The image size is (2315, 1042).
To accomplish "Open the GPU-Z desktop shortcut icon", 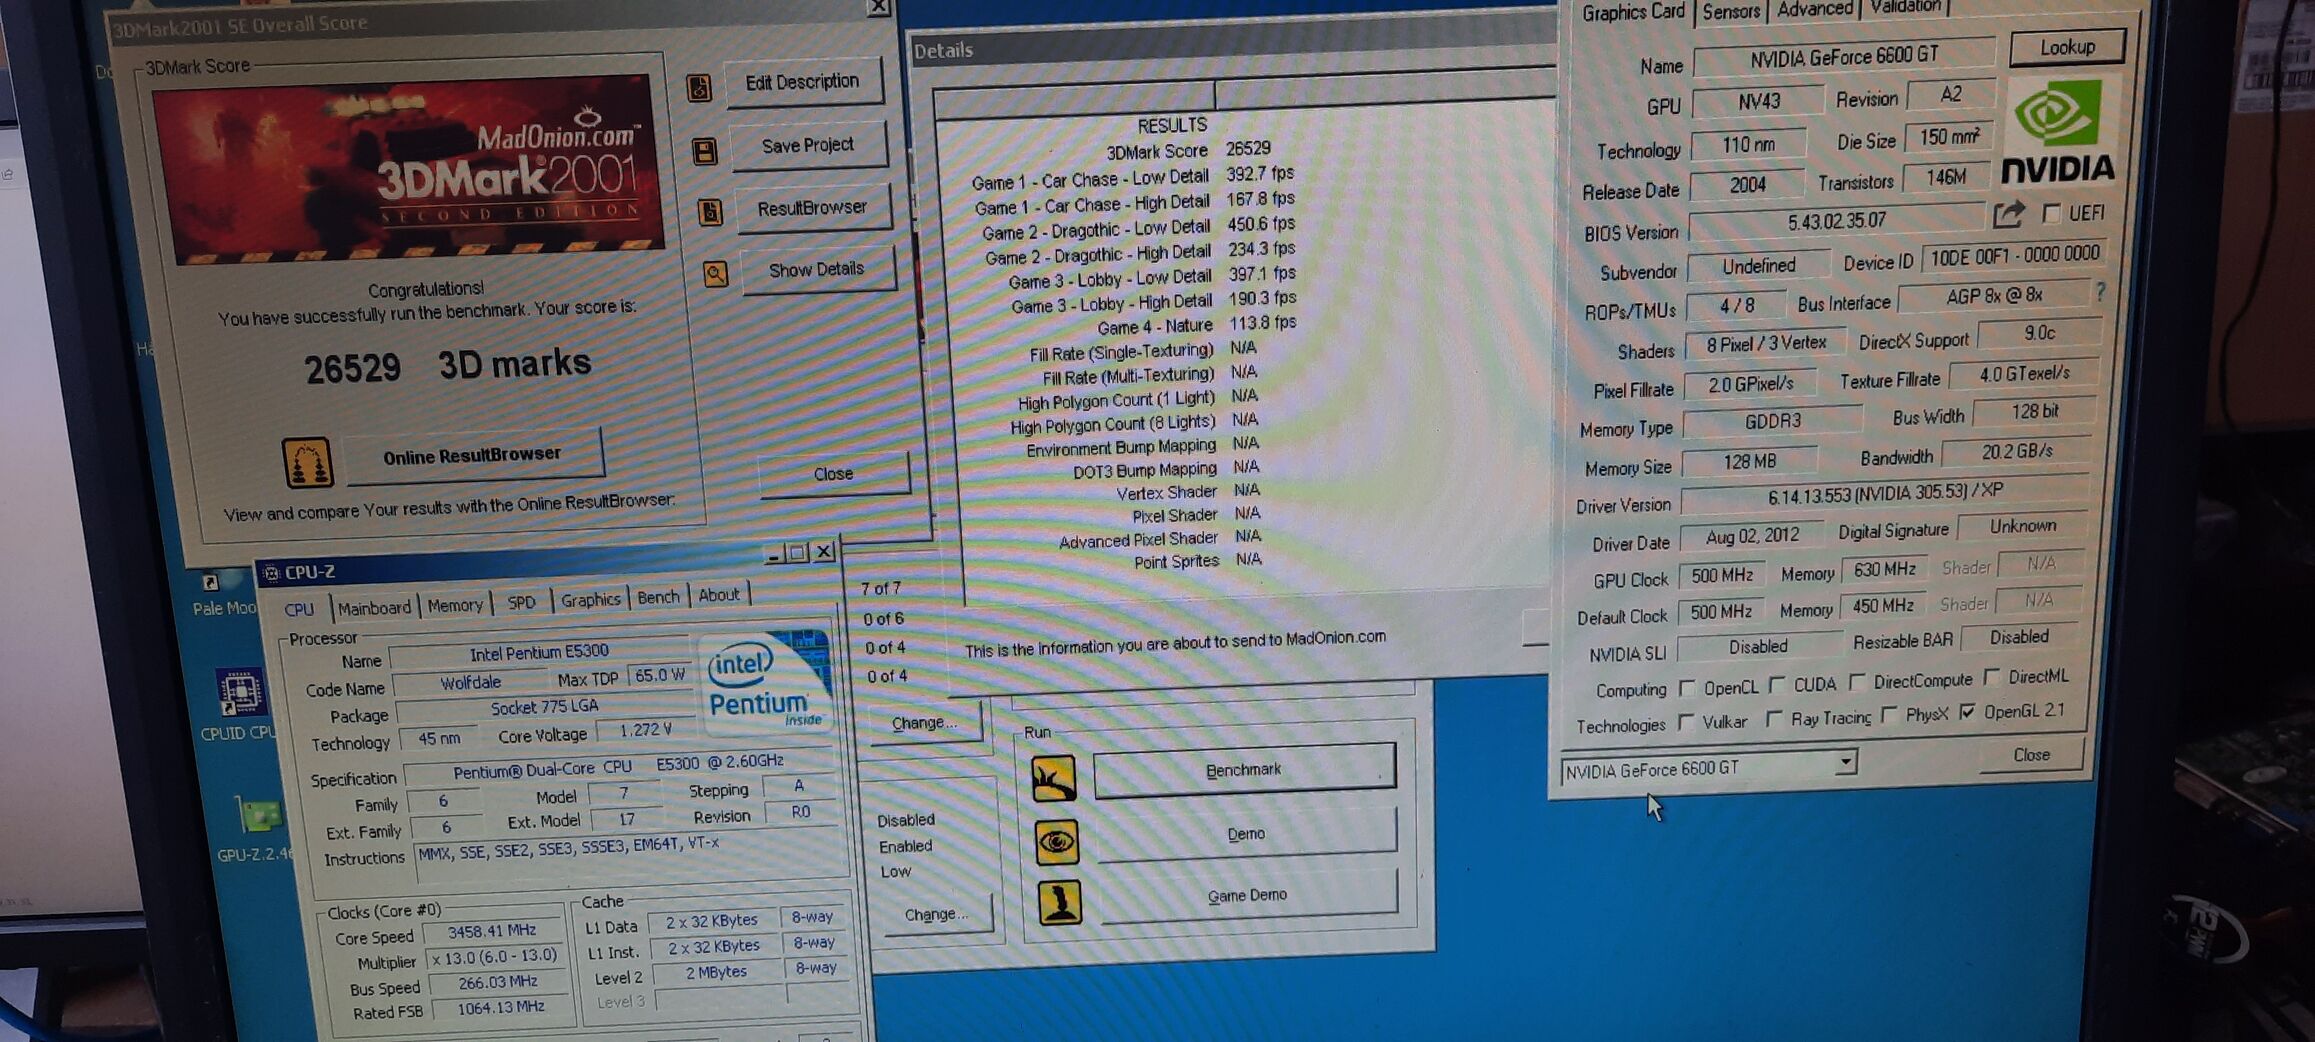I will 258,817.
